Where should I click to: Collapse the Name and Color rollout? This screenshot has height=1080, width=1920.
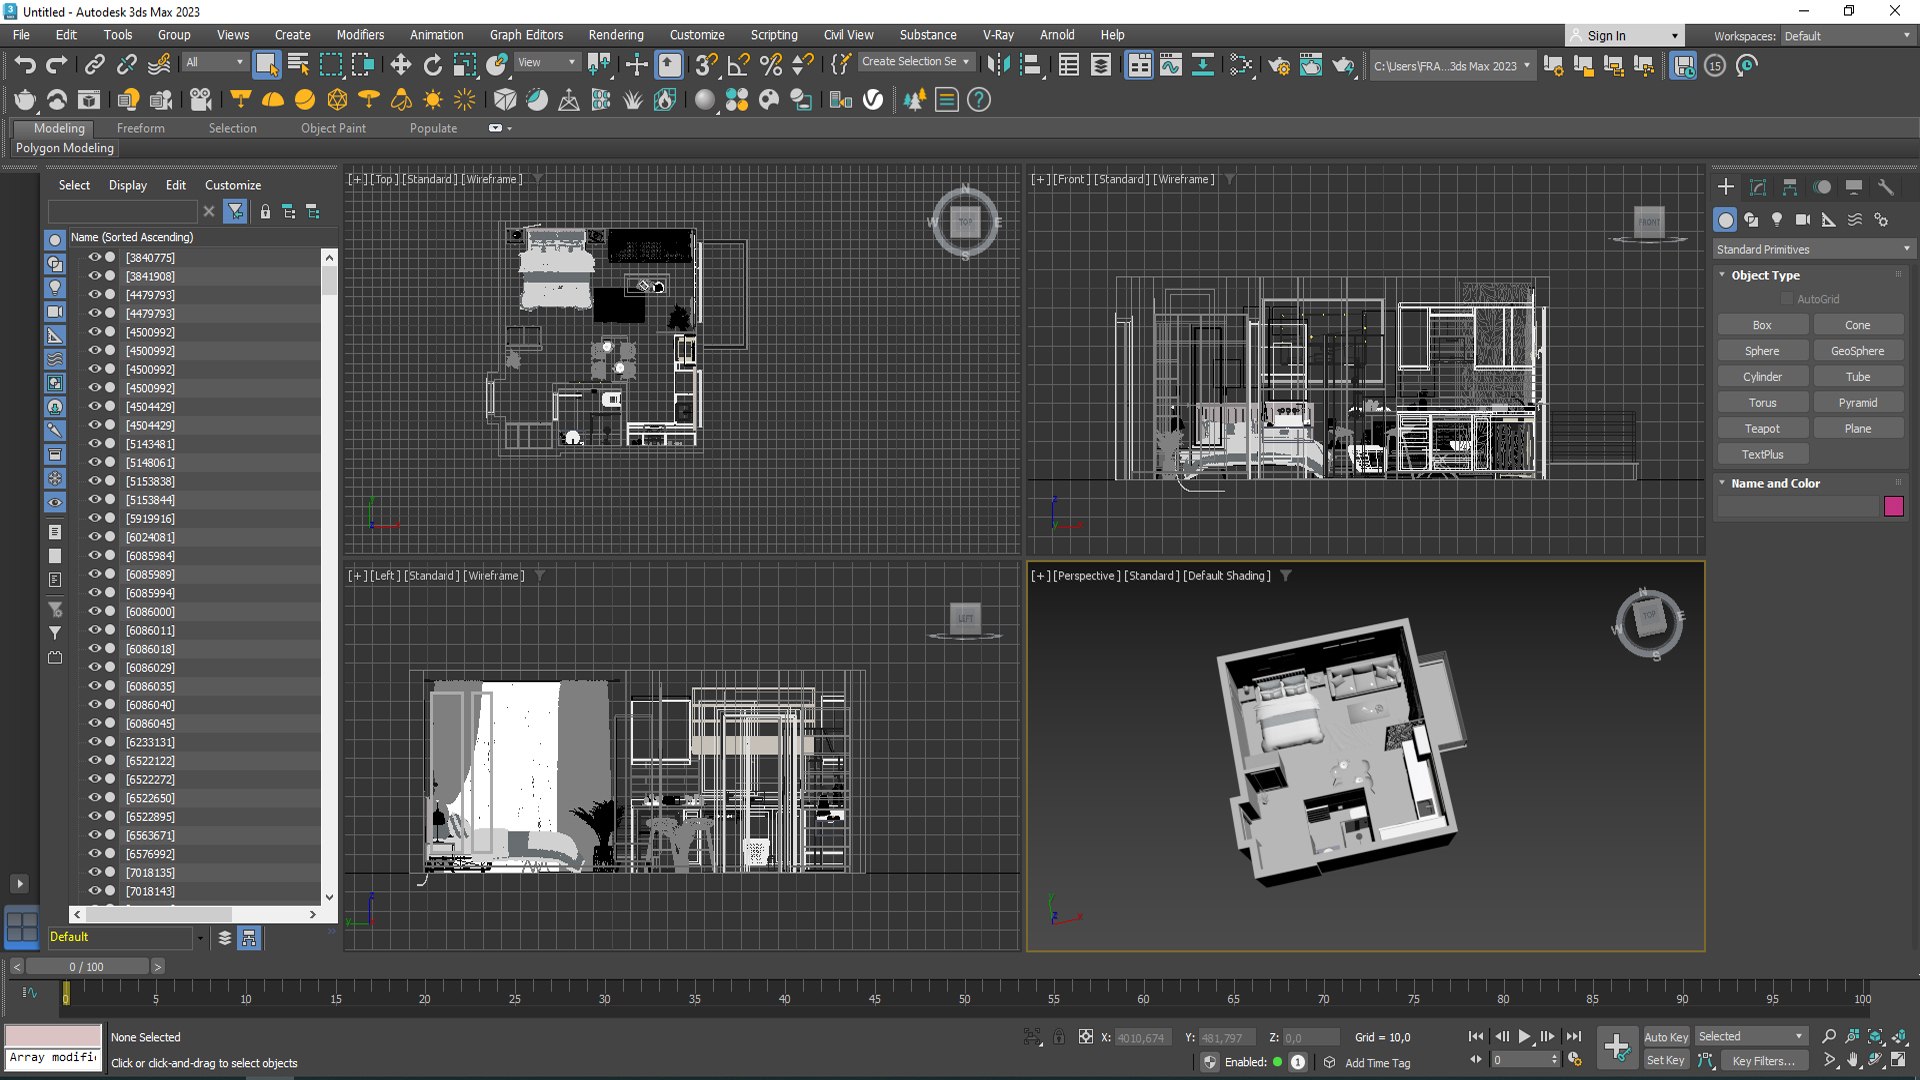pos(1775,483)
